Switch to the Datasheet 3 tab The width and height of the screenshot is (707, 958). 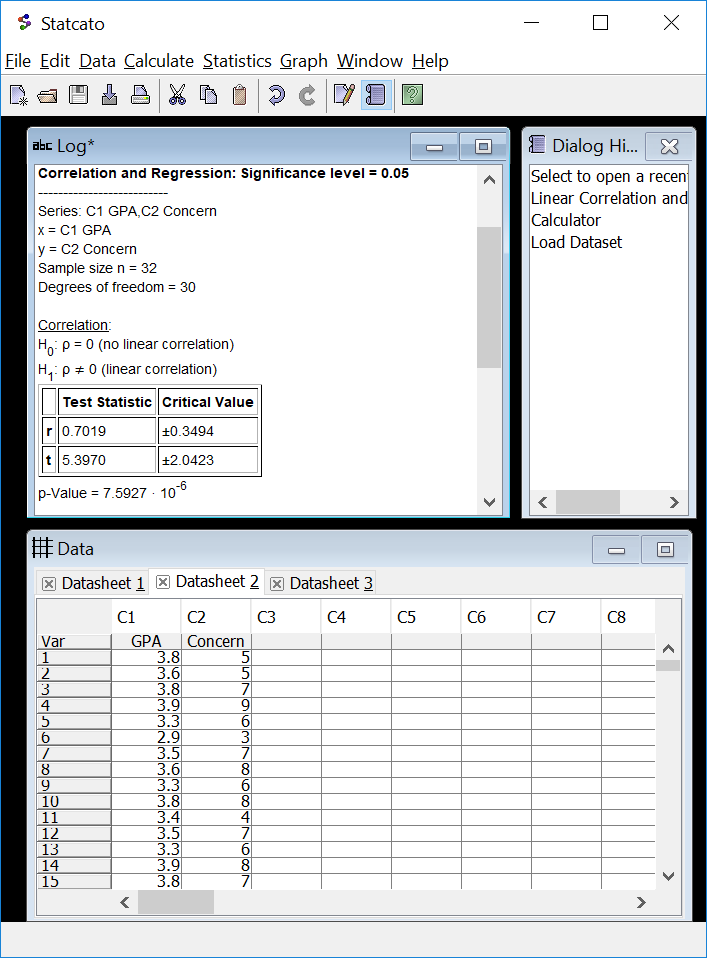click(330, 583)
